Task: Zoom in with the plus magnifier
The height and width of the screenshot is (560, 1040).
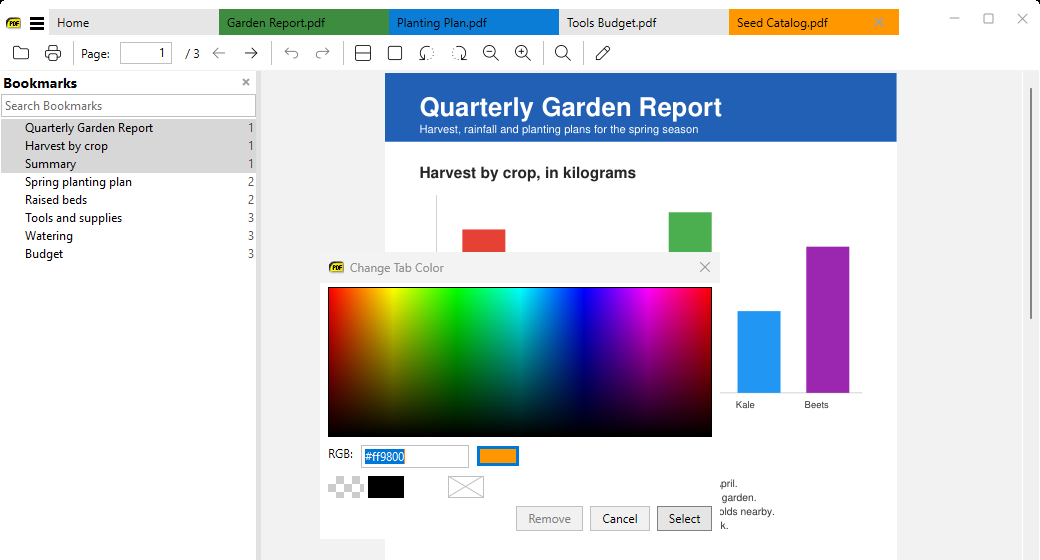Action: (523, 53)
